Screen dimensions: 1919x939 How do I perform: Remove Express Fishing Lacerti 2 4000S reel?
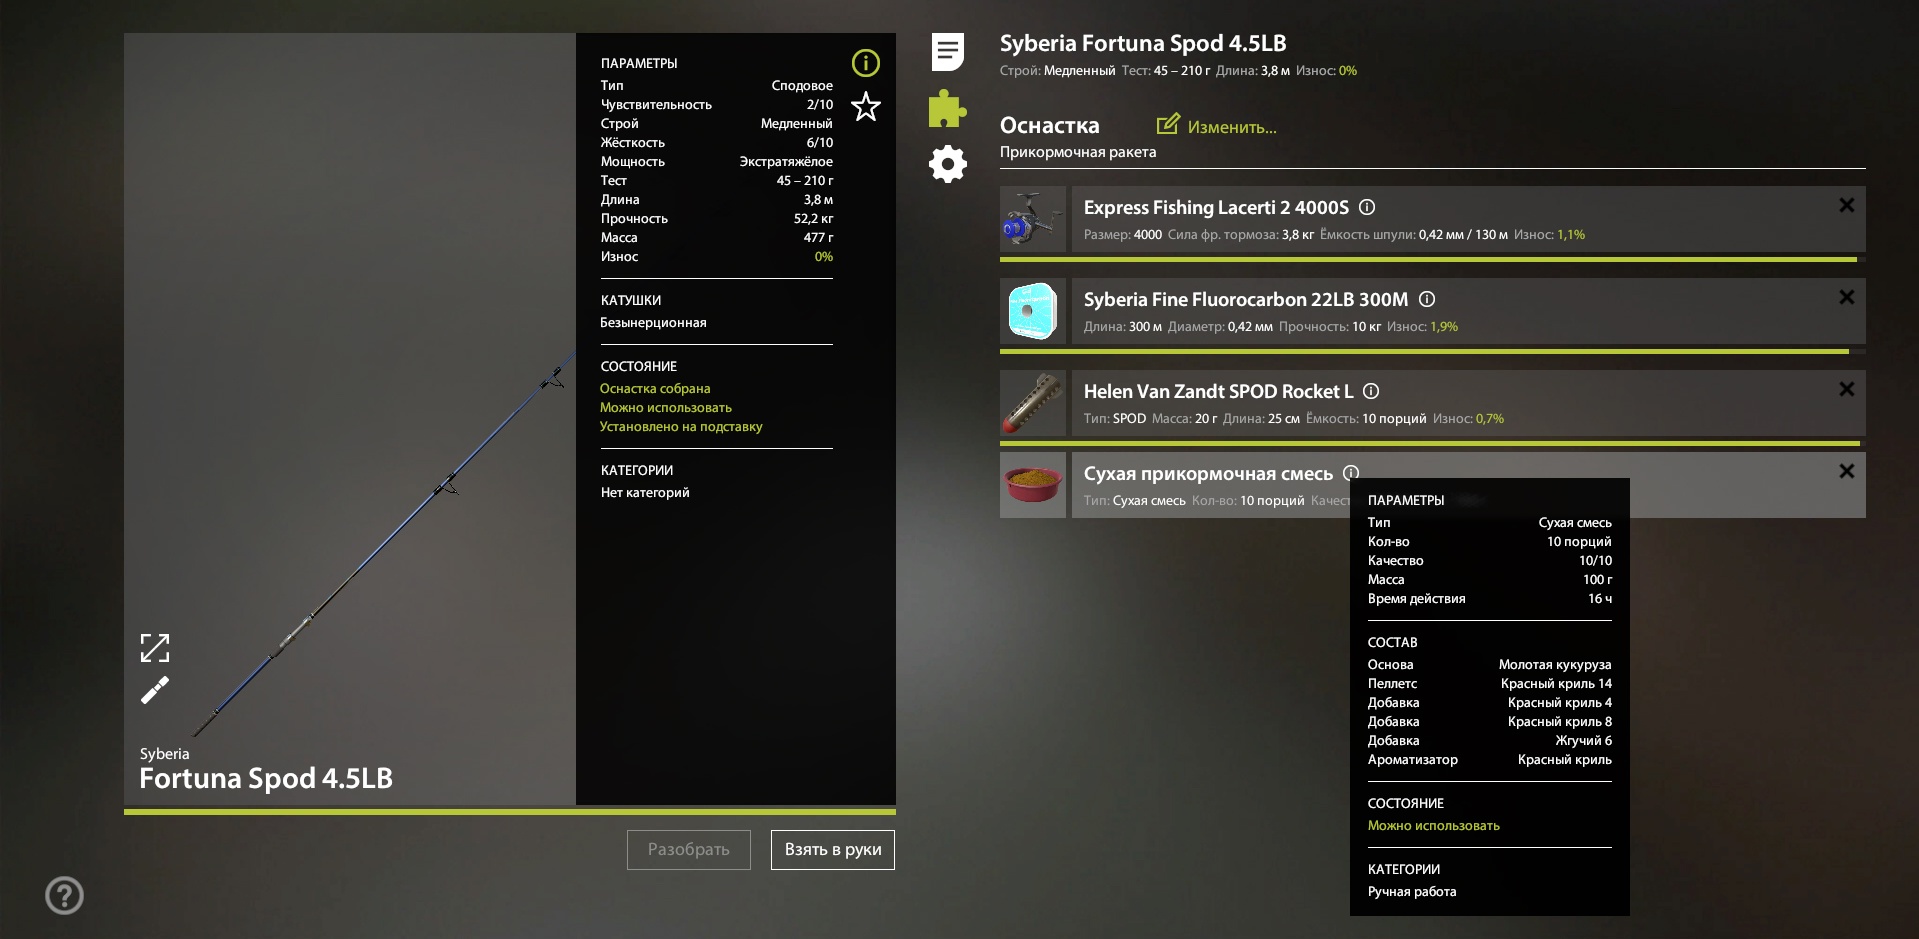point(1847,205)
